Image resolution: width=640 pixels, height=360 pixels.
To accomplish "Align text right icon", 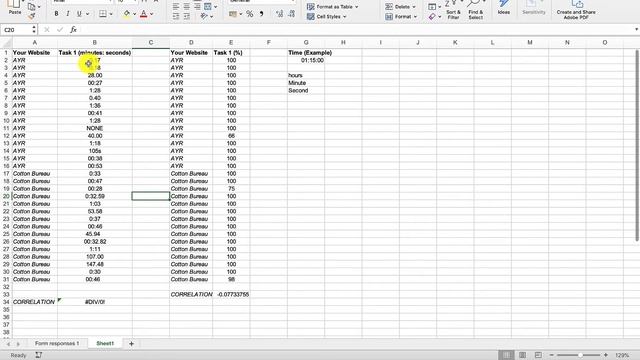I will (197, 7).
